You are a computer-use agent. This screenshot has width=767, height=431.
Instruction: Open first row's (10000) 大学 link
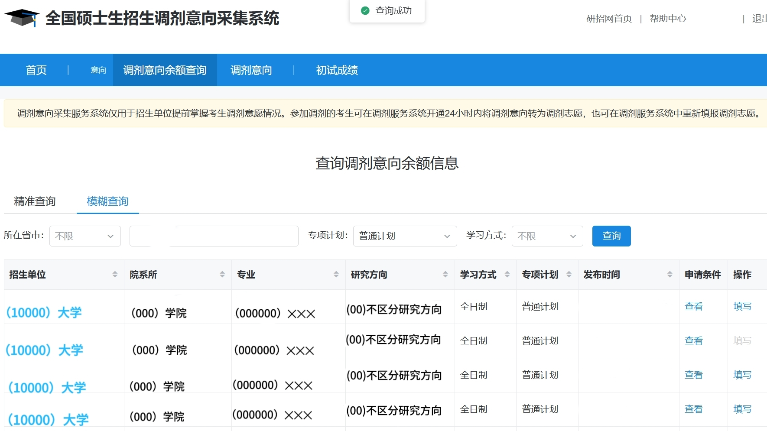click(44, 313)
